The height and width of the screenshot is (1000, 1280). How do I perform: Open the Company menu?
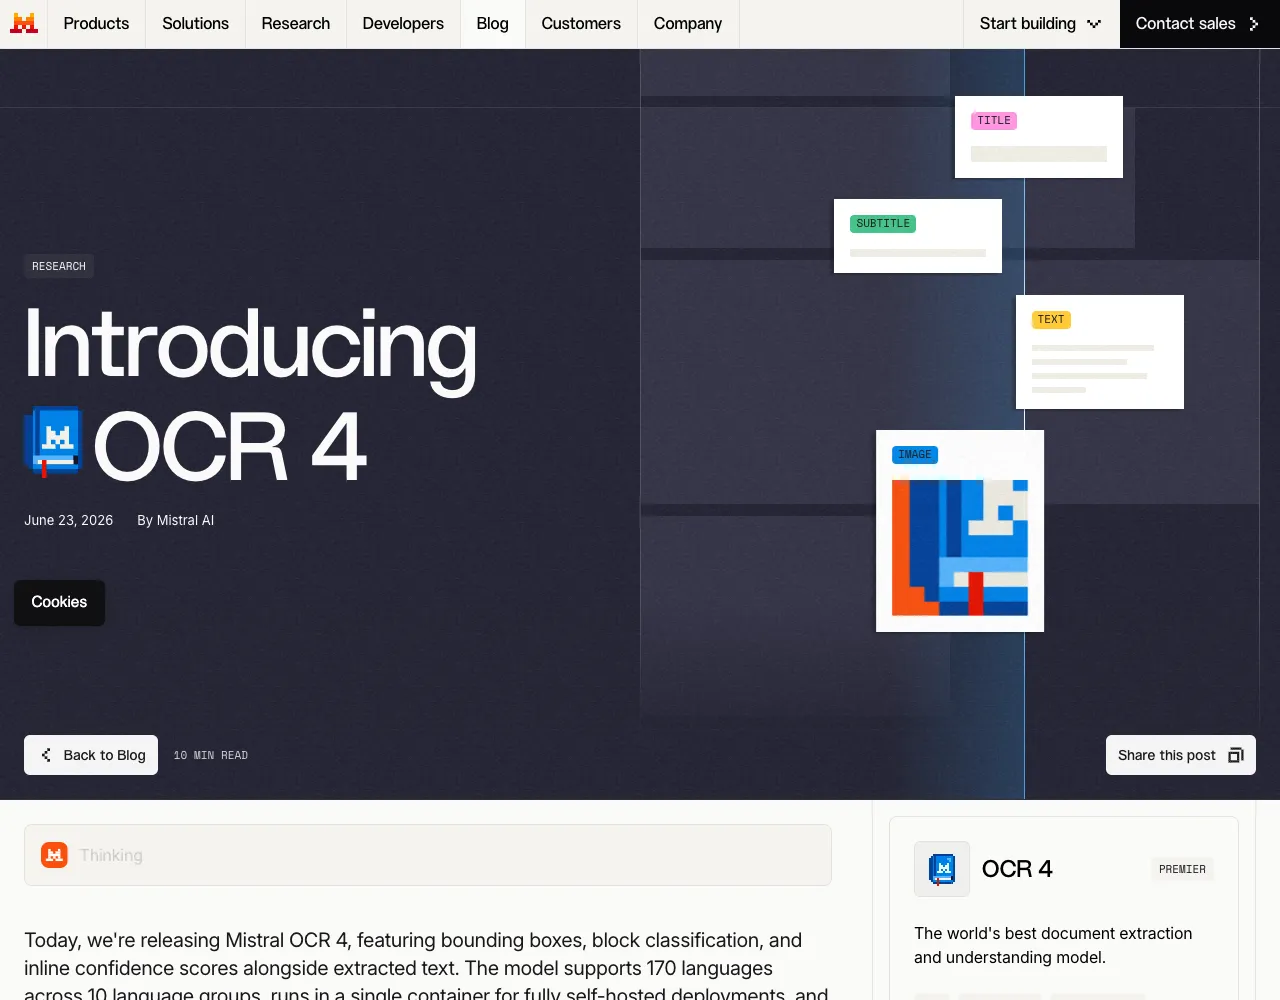click(688, 23)
